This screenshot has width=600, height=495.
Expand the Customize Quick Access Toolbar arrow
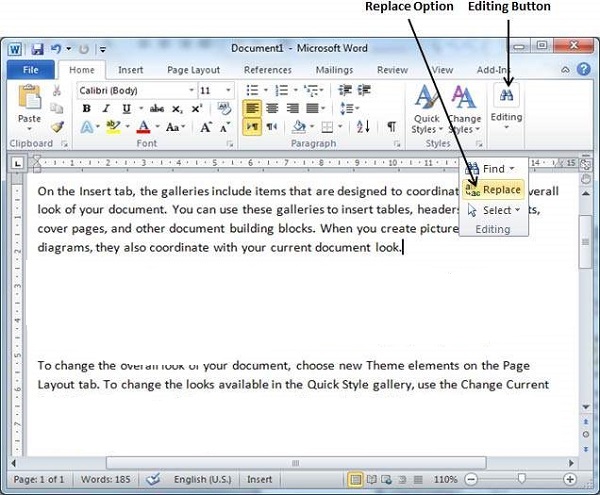(x=103, y=49)
